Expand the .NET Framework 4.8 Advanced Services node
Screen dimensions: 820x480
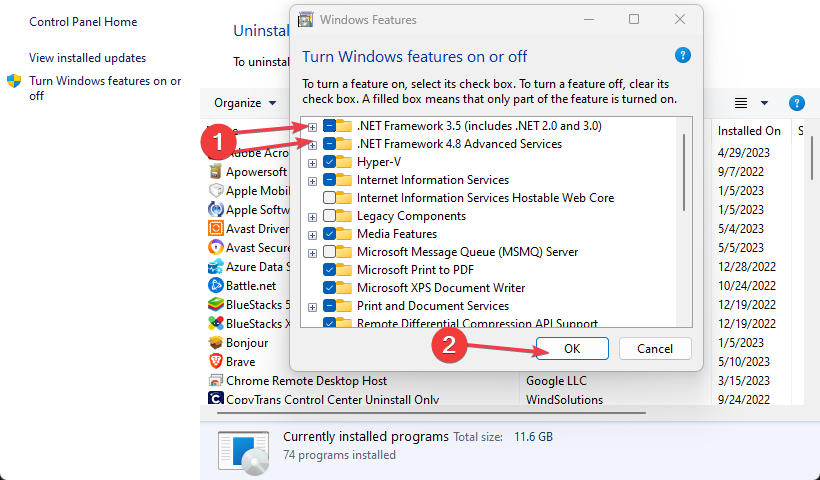(312, 145)
